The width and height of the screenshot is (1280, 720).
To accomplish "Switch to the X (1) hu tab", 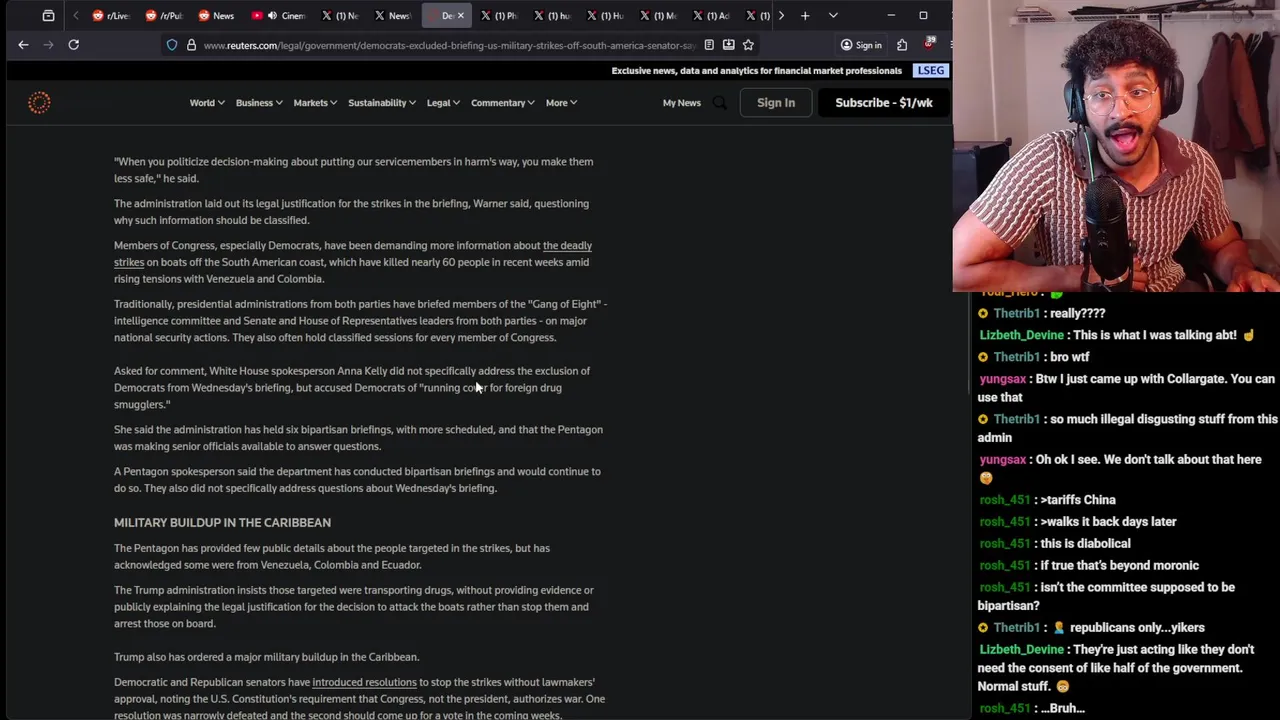I will pos(551,16).
